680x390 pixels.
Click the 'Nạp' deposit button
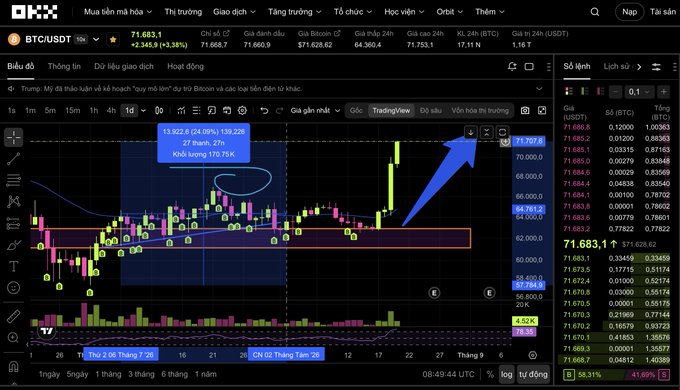(x=629, y=12)
